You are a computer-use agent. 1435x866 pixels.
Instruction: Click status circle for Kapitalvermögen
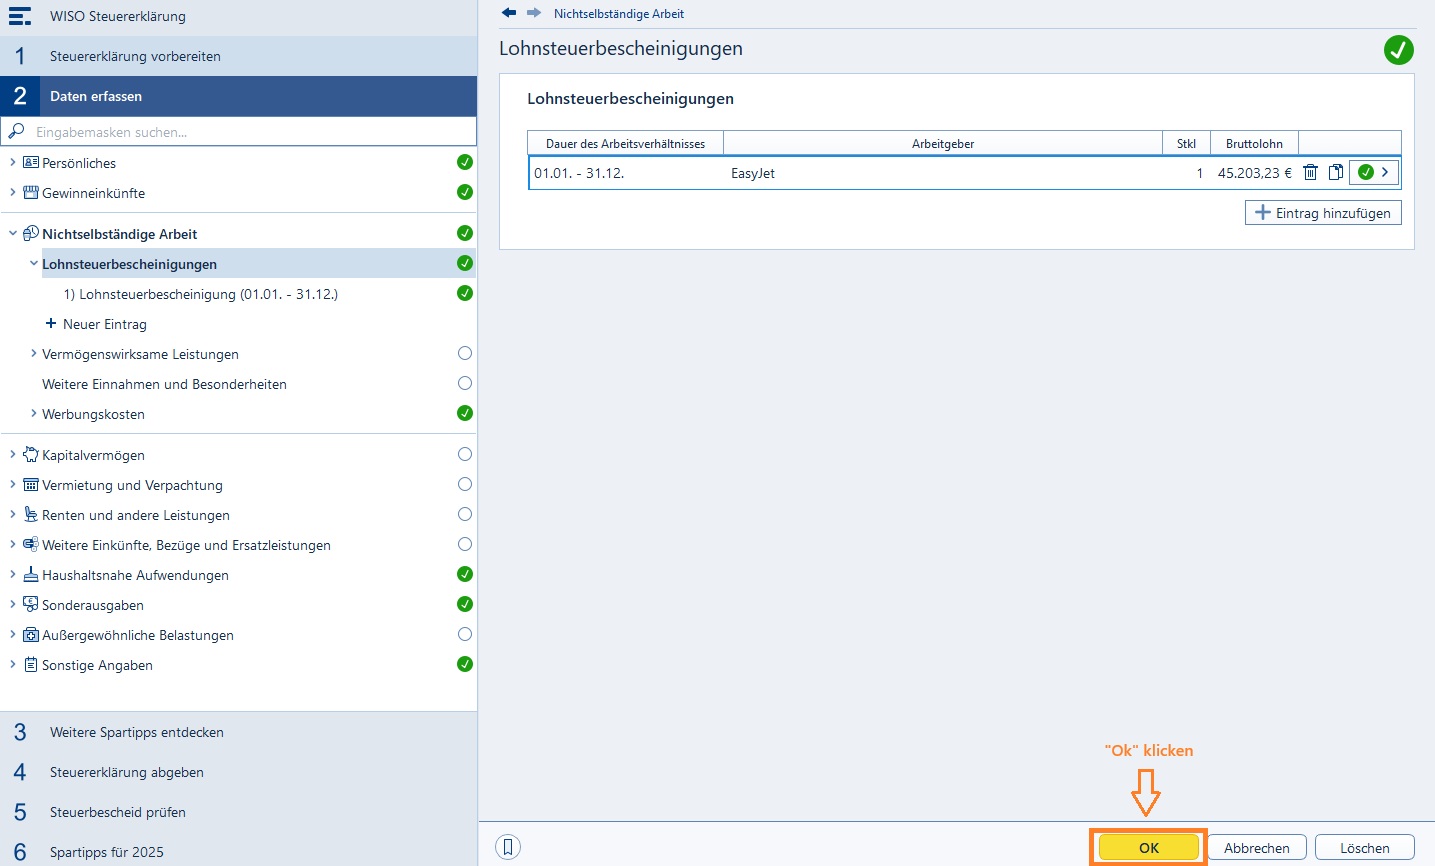pyautogui.click(x=465, y=454)
